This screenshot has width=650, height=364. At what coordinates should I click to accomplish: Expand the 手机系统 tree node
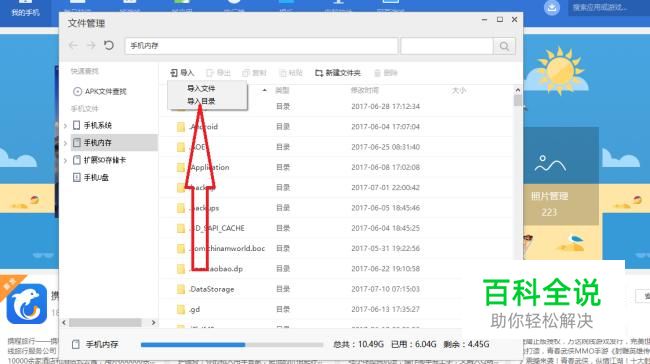[x=65, y=126]
